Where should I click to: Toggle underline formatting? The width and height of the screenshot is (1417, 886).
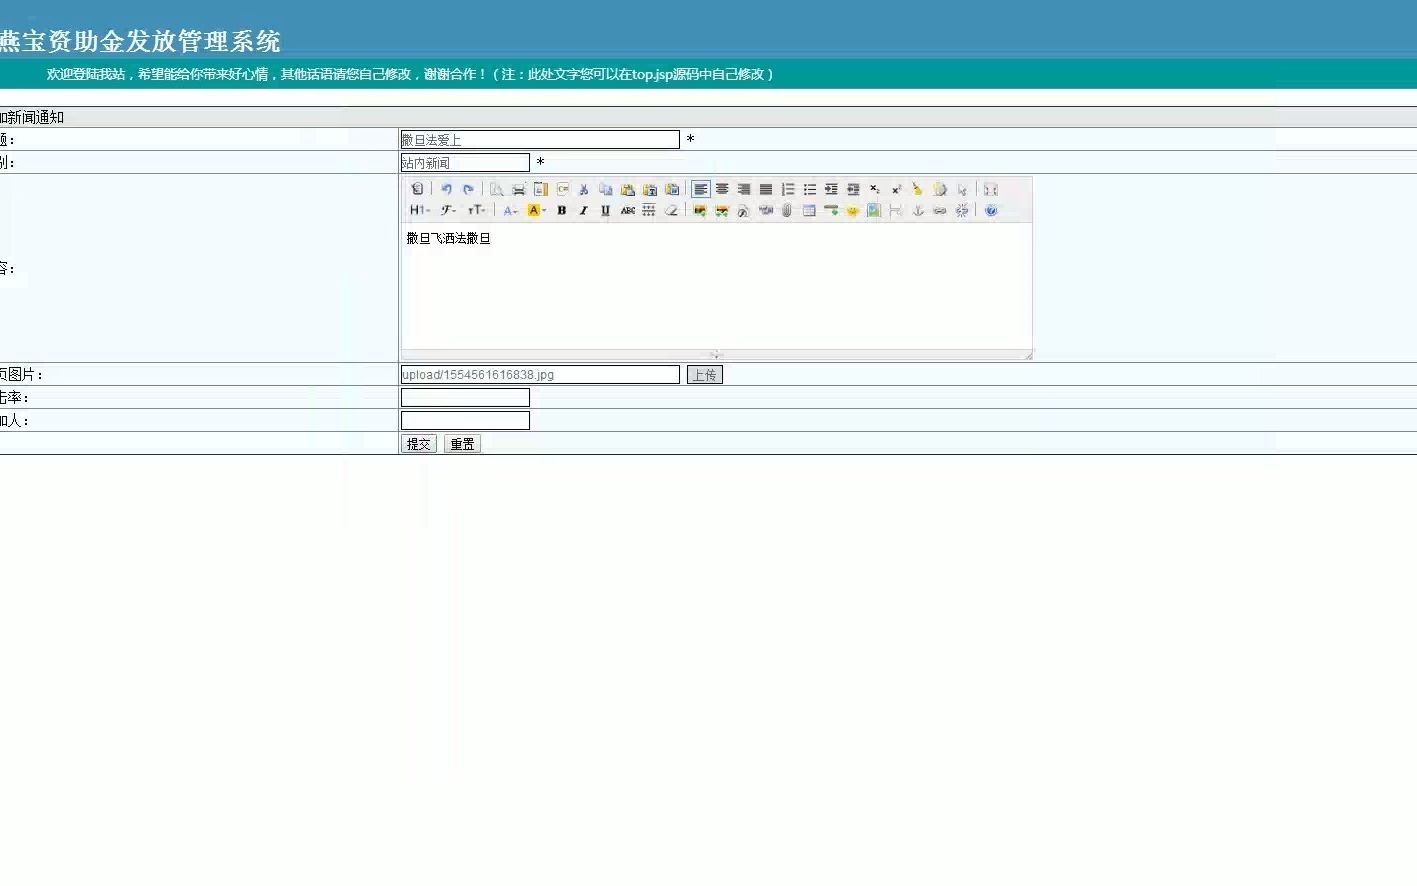605,210
